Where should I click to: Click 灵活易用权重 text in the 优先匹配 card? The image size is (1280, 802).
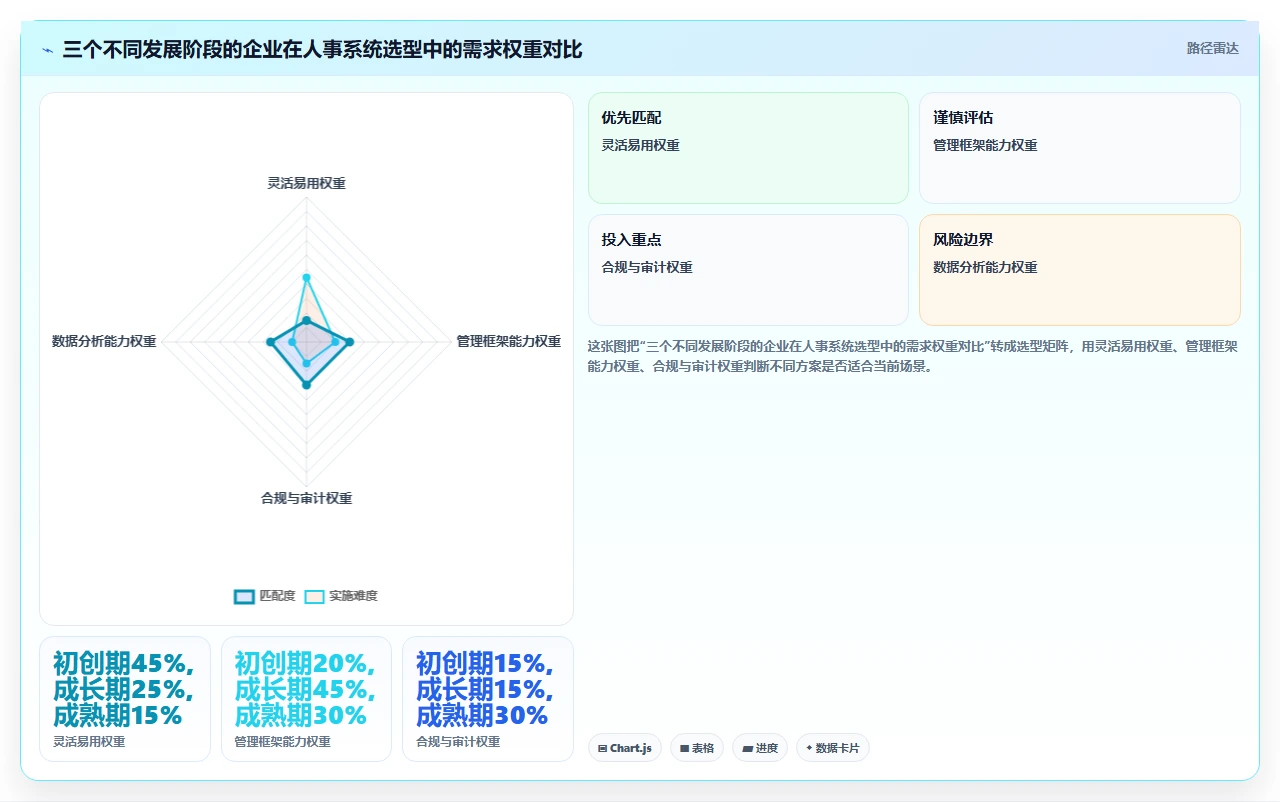coord(641,145)
